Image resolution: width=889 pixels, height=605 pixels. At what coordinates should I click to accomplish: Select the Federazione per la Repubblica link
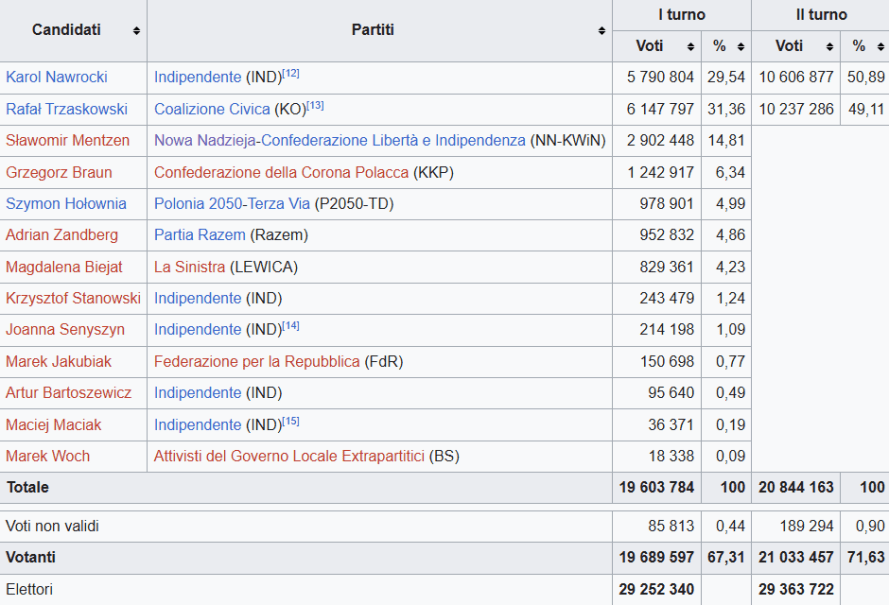[x=256, y=361]
